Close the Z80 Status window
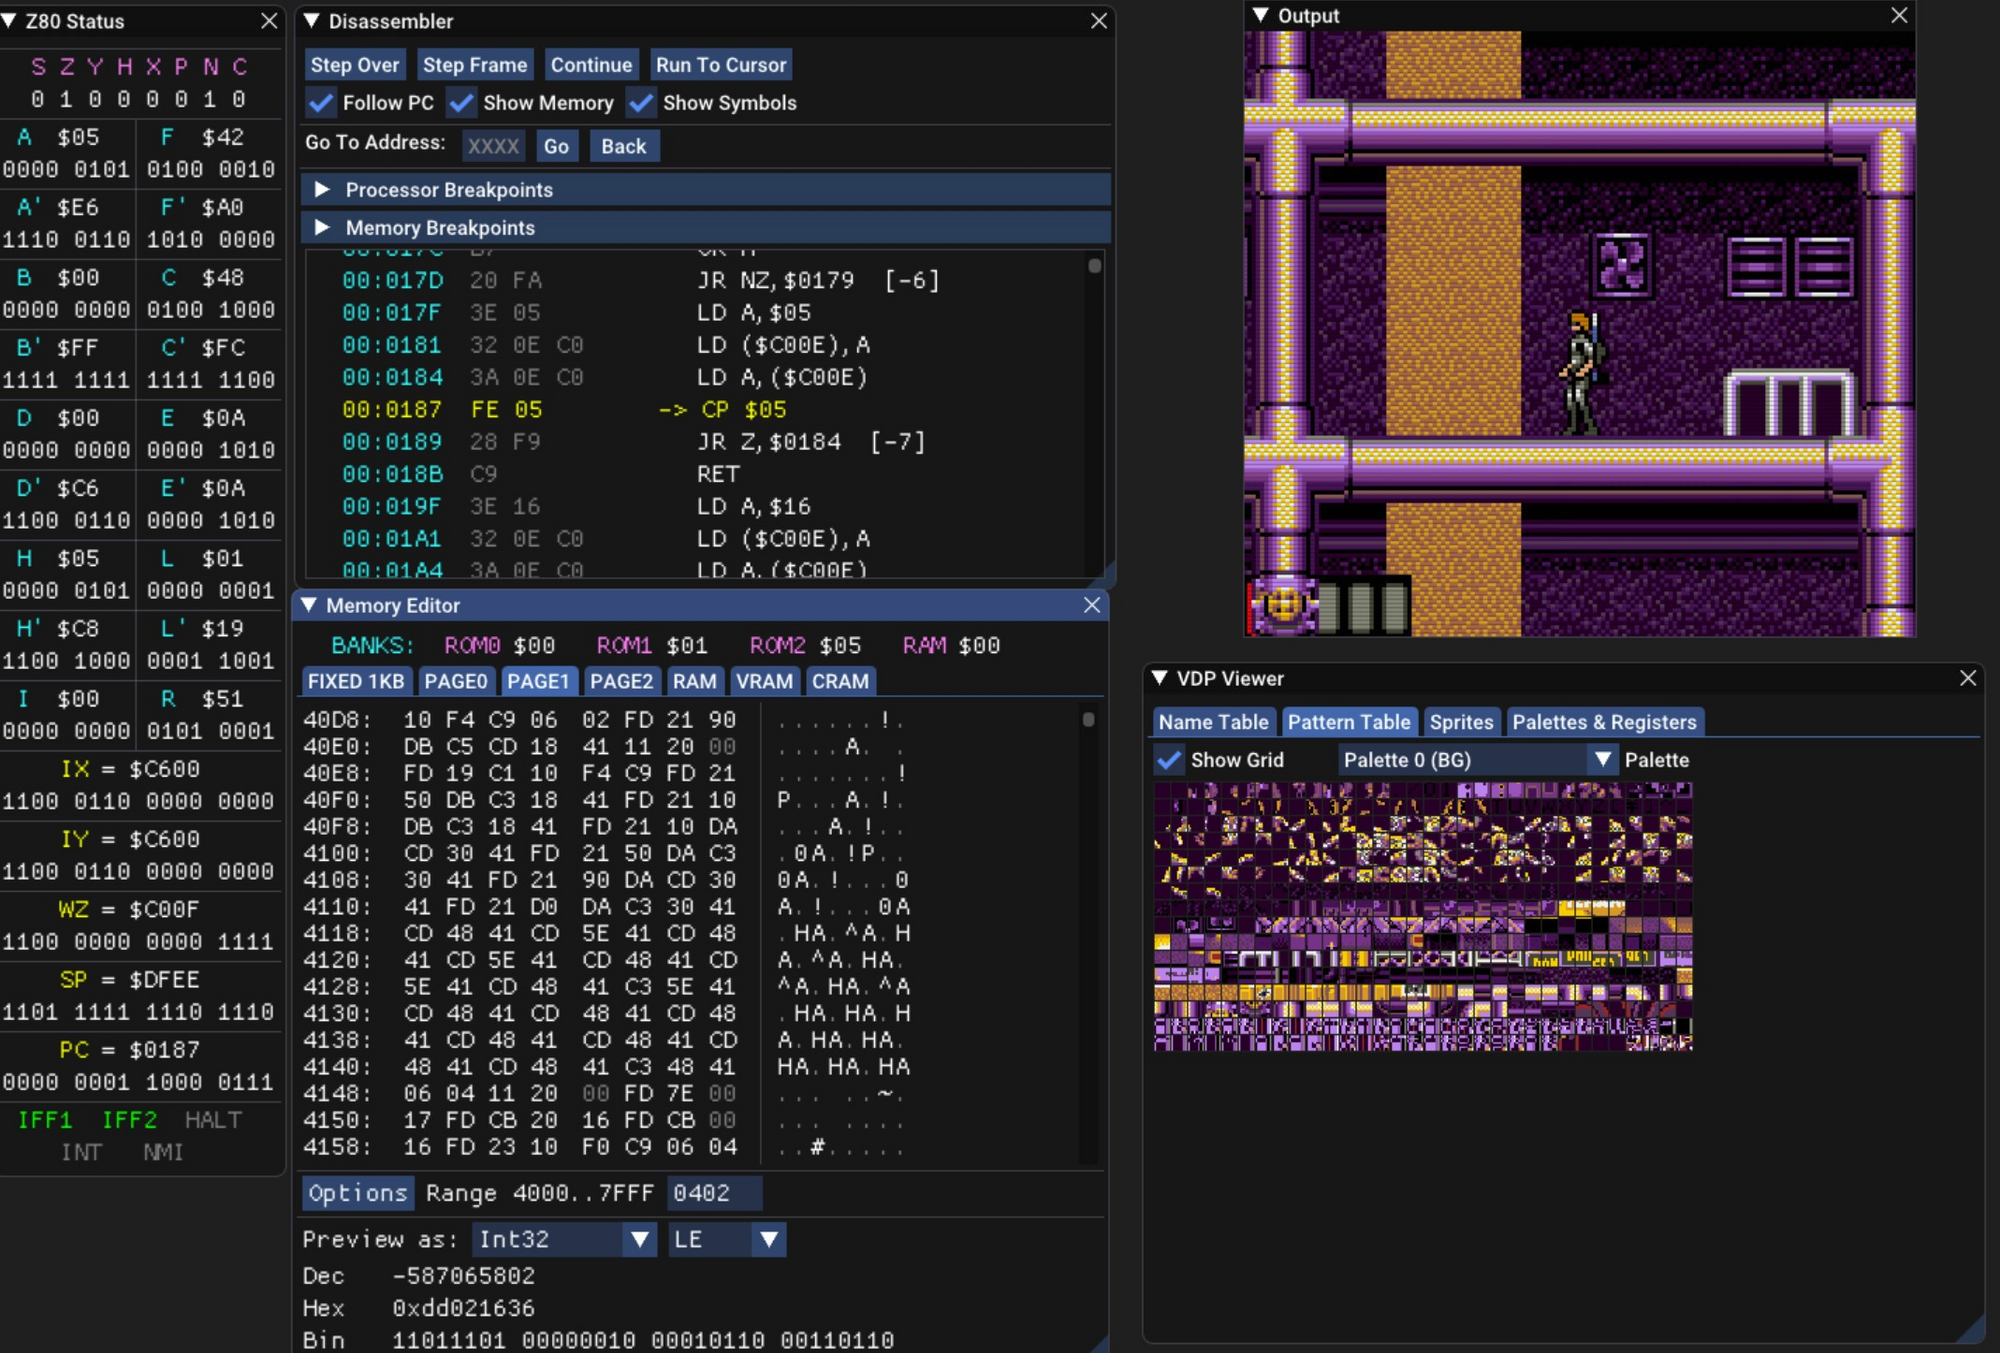 coord(269,21)
